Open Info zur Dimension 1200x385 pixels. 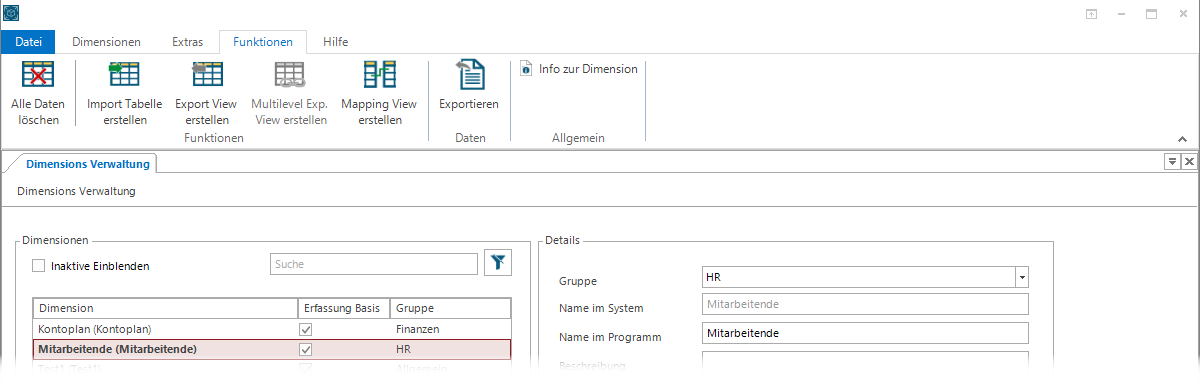(579, 69)
